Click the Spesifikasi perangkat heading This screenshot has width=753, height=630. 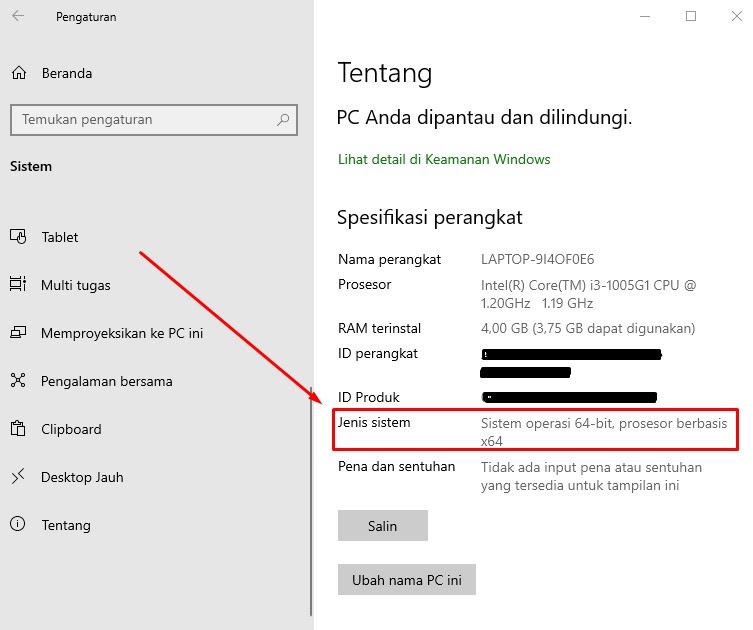click(x=430, y=218)
